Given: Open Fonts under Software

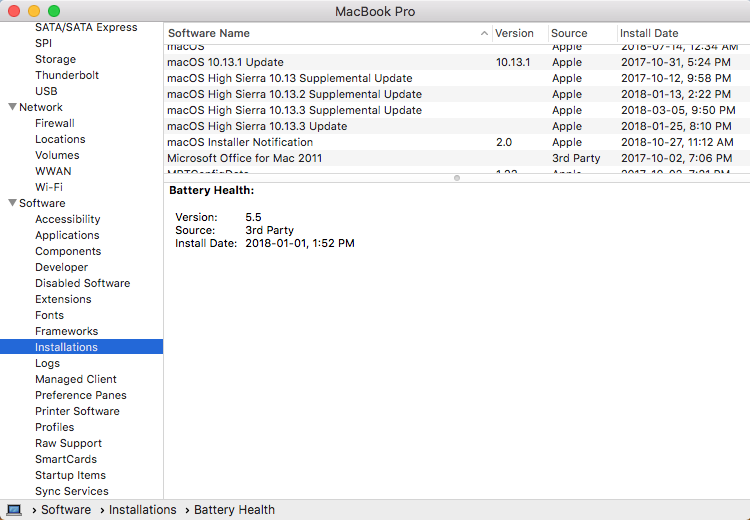Looking at the screenshot, I should click(49, 315).
